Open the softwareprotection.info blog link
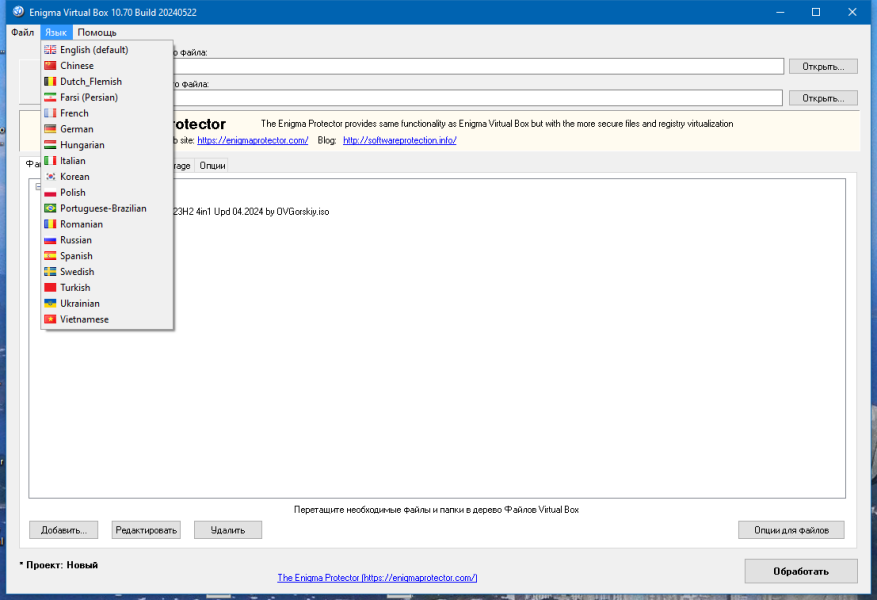Screen dimensions: 877x600 click(x=399, y=140)
